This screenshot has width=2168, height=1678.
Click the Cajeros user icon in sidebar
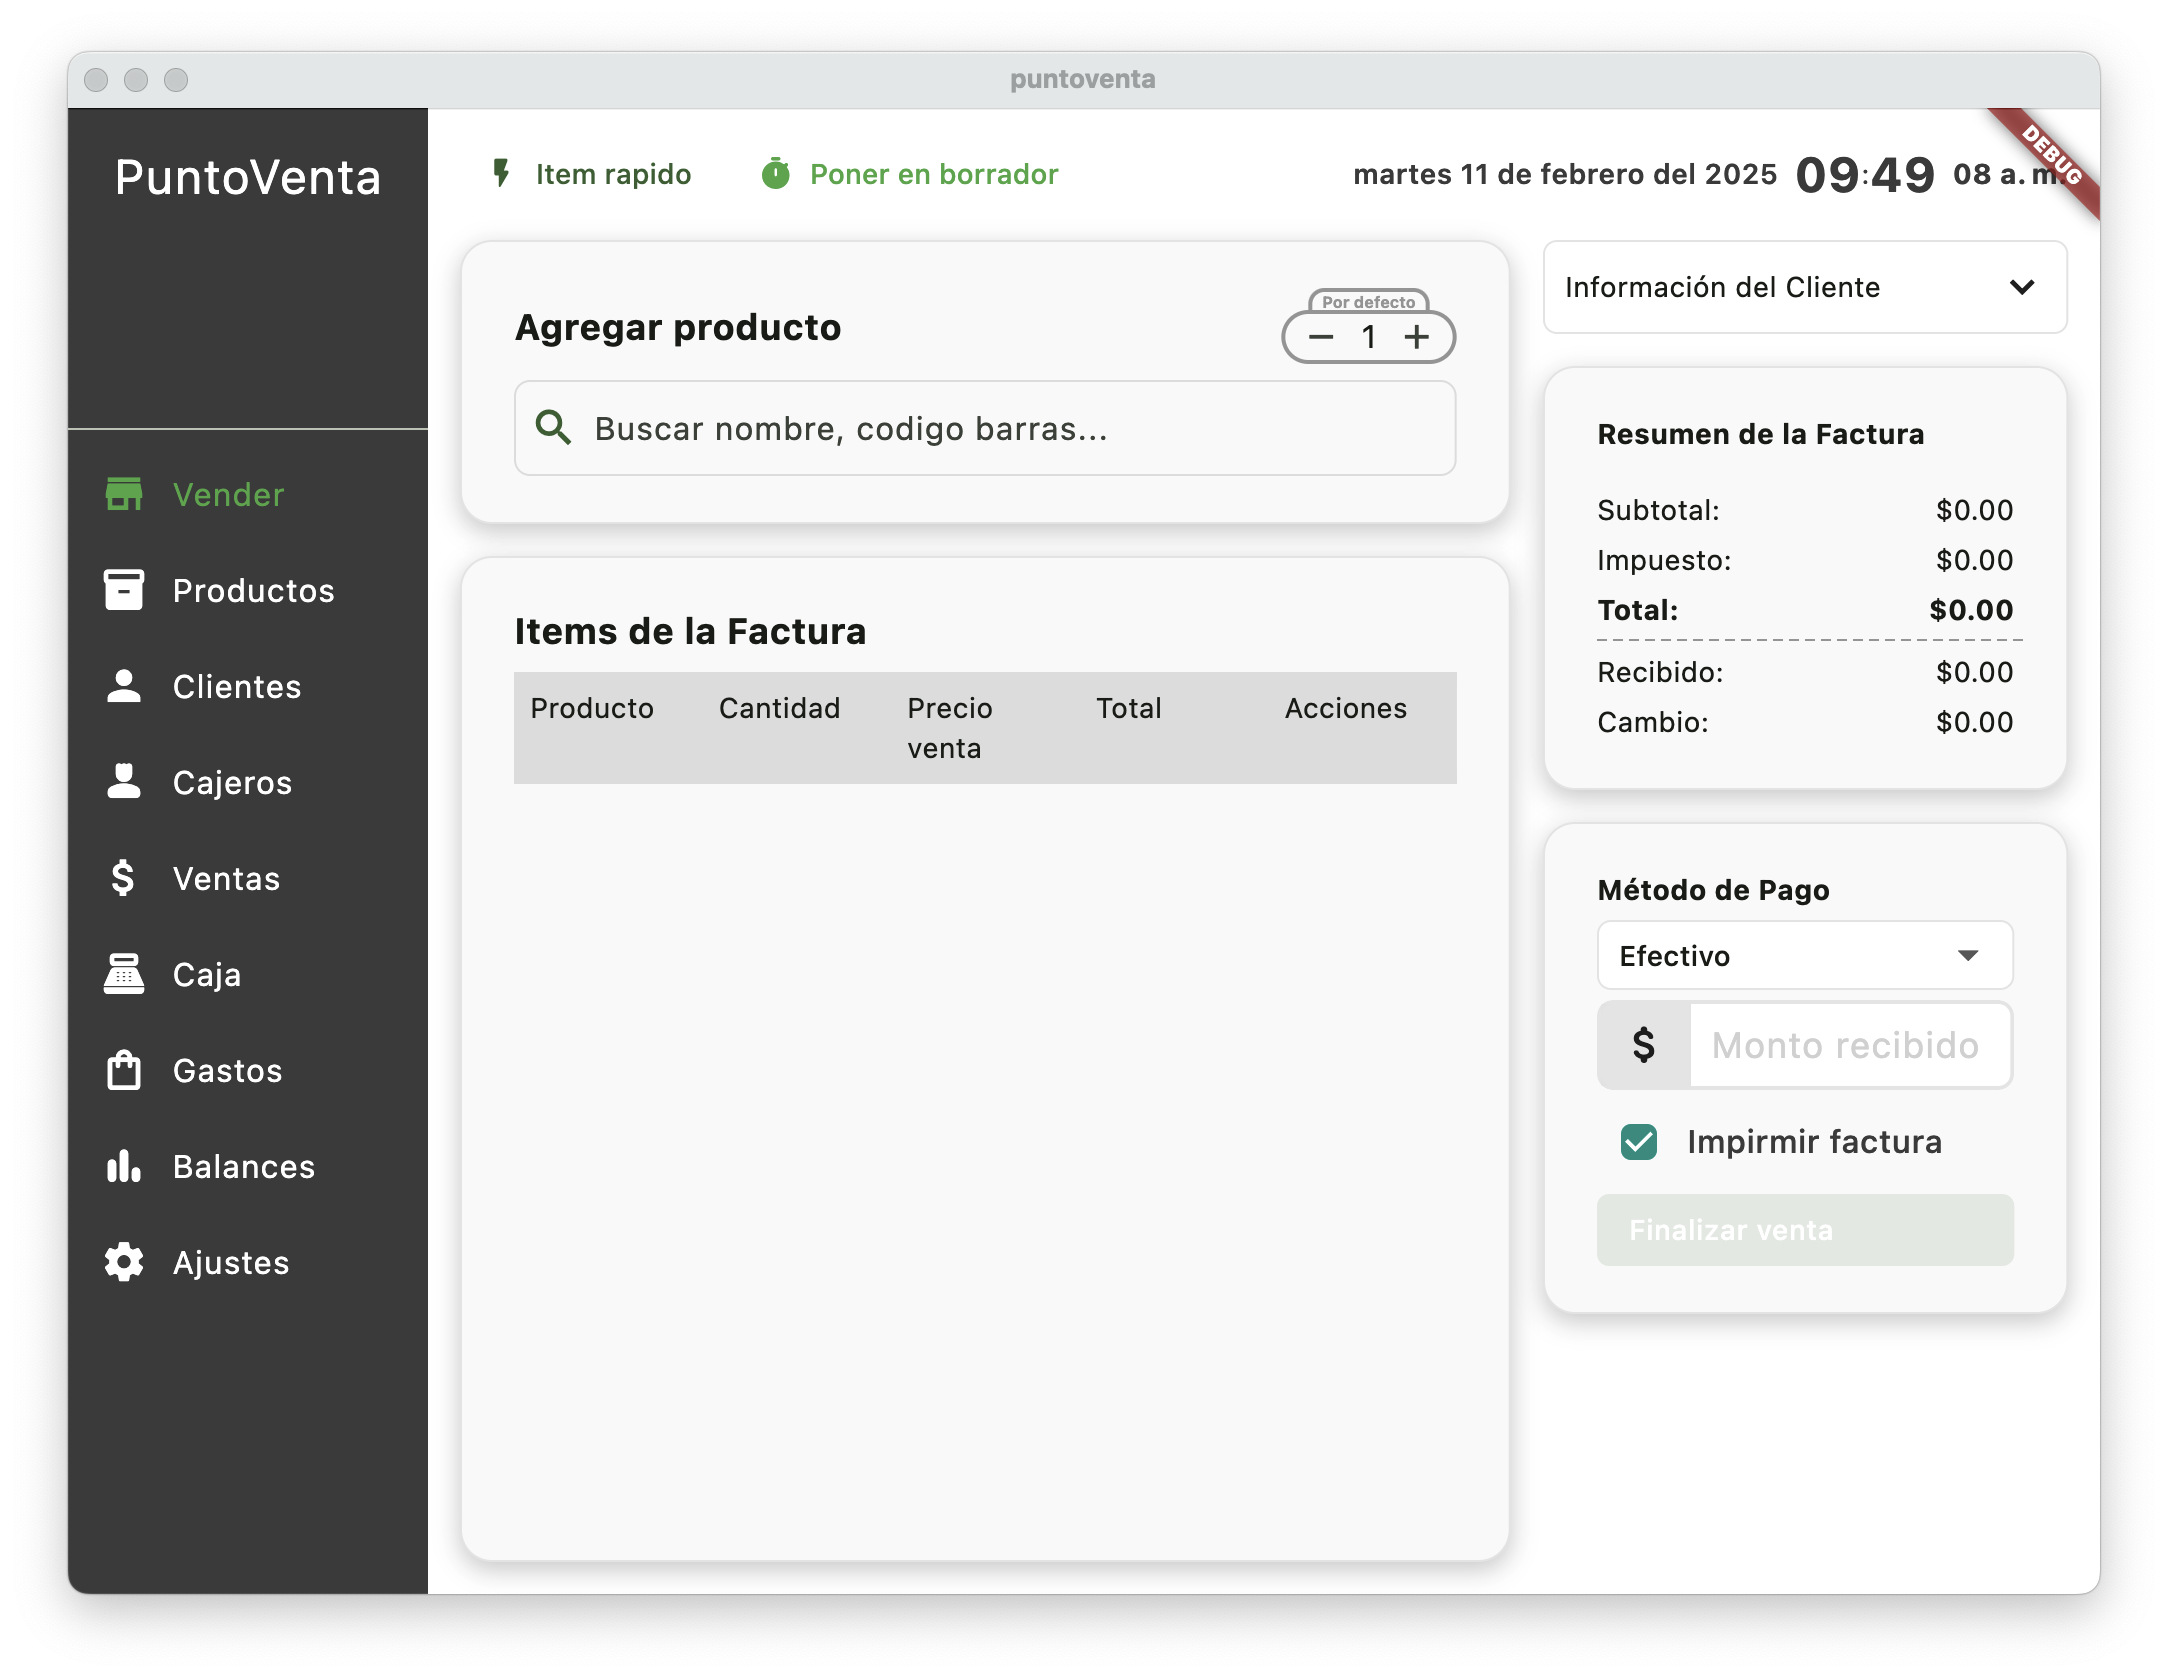click(x=124, y=782)
